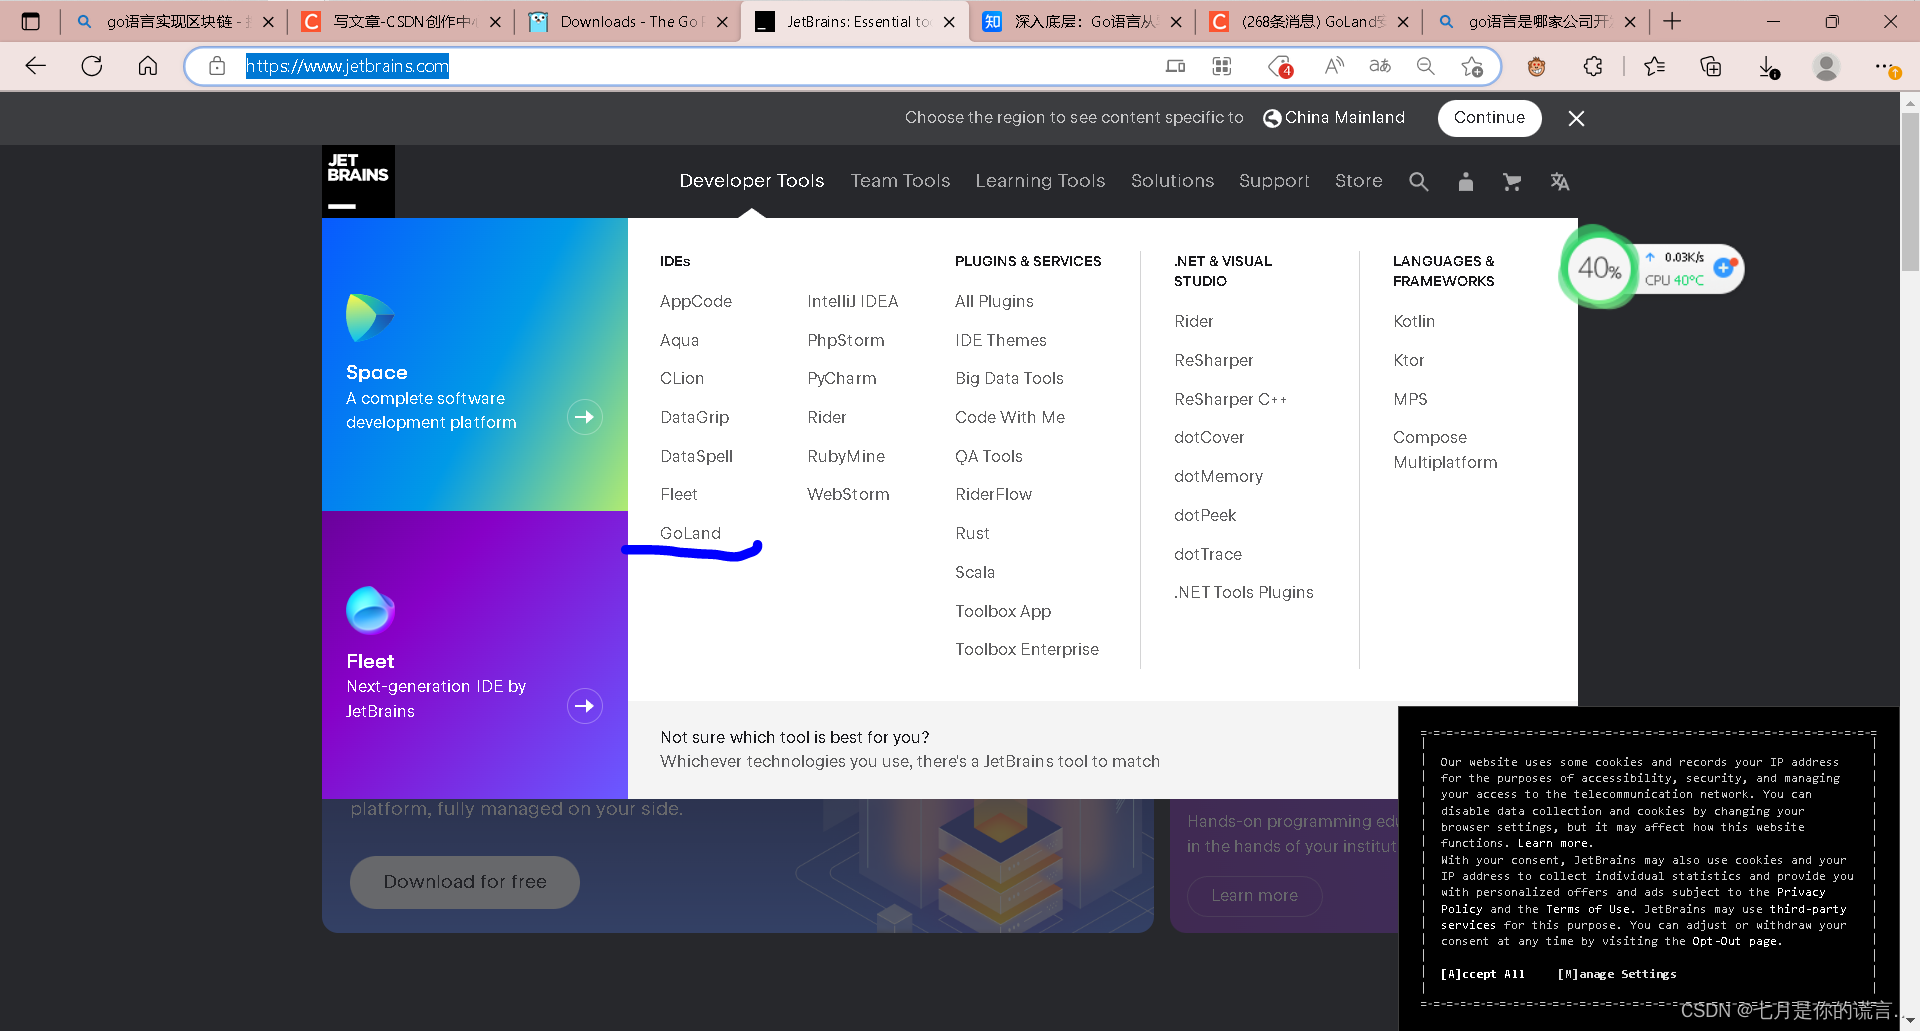Open the Downloads panel in Edge toolbar
Screen dimensions: 1920x1031
1768,66
